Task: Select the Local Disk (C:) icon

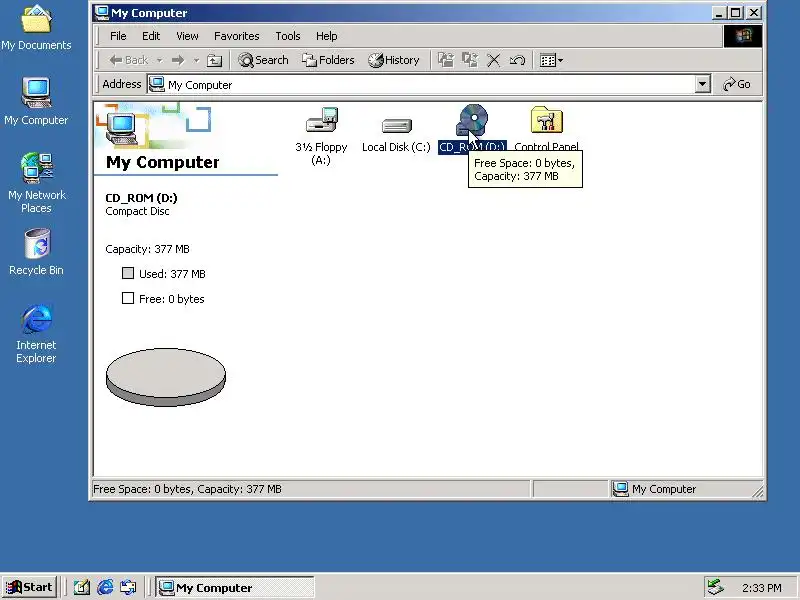Action: (x=396, y=126)
